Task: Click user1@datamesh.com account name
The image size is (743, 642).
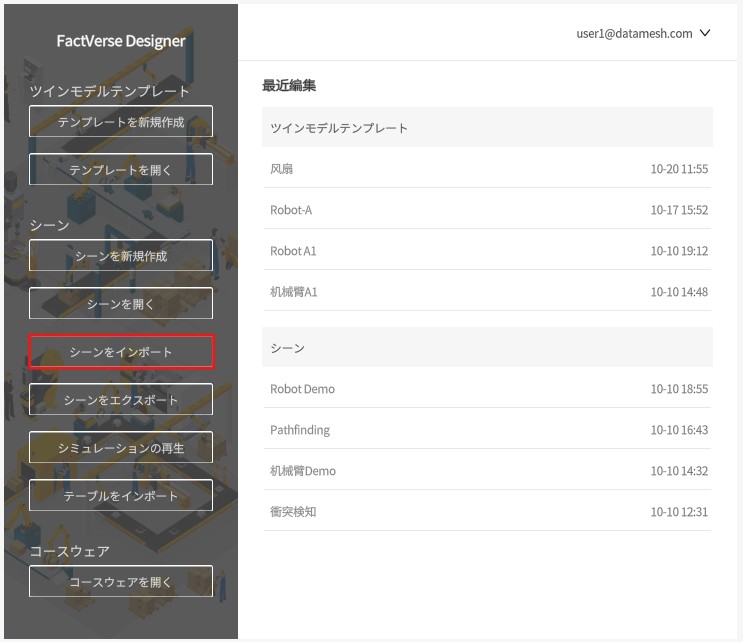Action: pos(634,33)
